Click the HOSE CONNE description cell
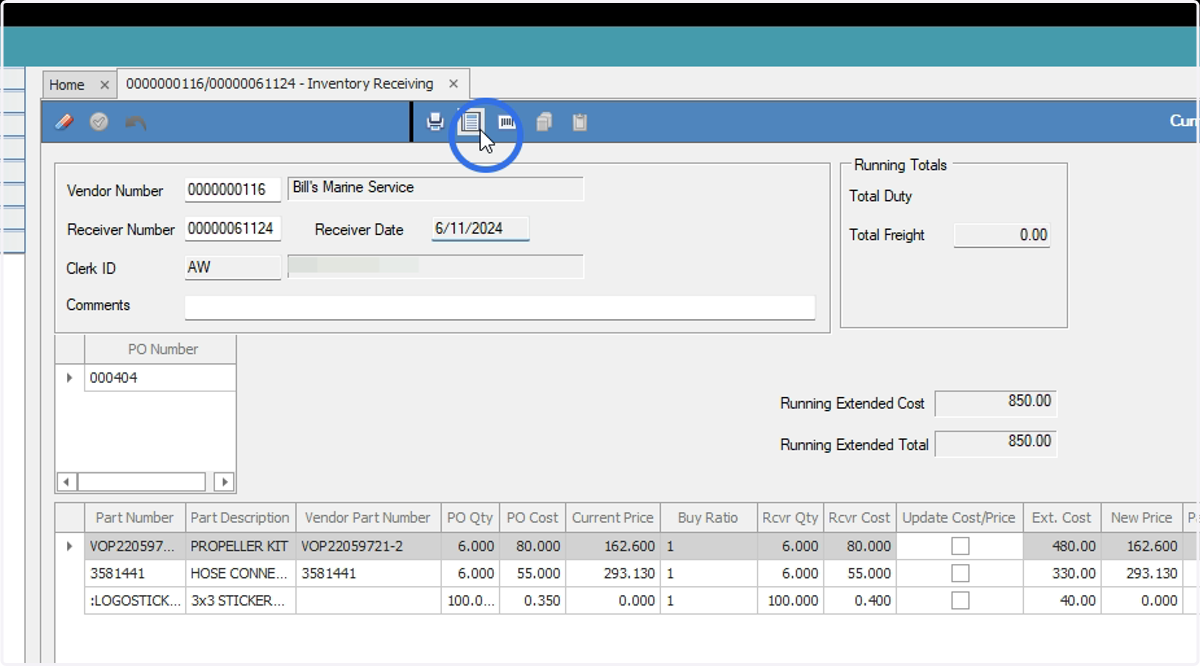The image size is (1200, 666). pos(240,573)
